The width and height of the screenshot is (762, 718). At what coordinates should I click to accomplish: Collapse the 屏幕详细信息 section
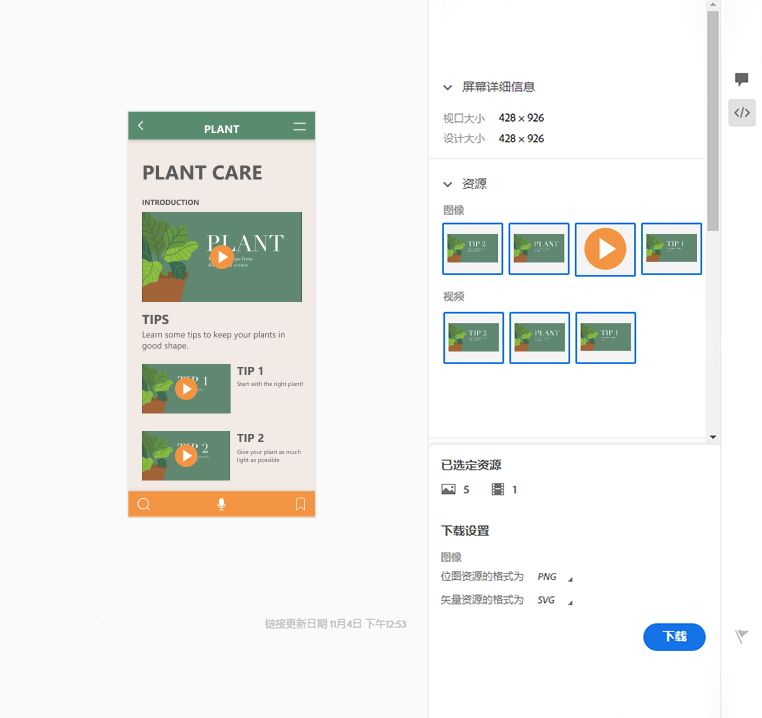[x=448, y=88]
